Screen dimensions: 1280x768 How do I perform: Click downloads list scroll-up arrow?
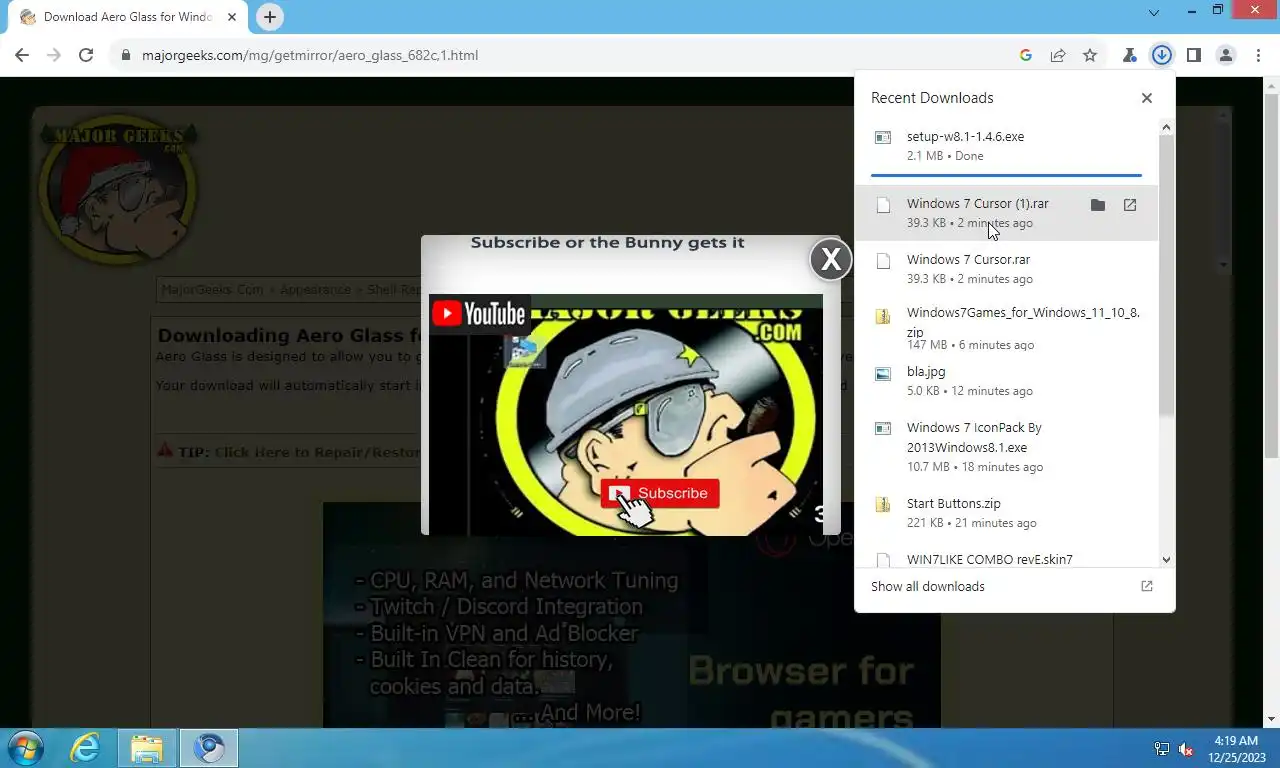[x=1166, y=127]
